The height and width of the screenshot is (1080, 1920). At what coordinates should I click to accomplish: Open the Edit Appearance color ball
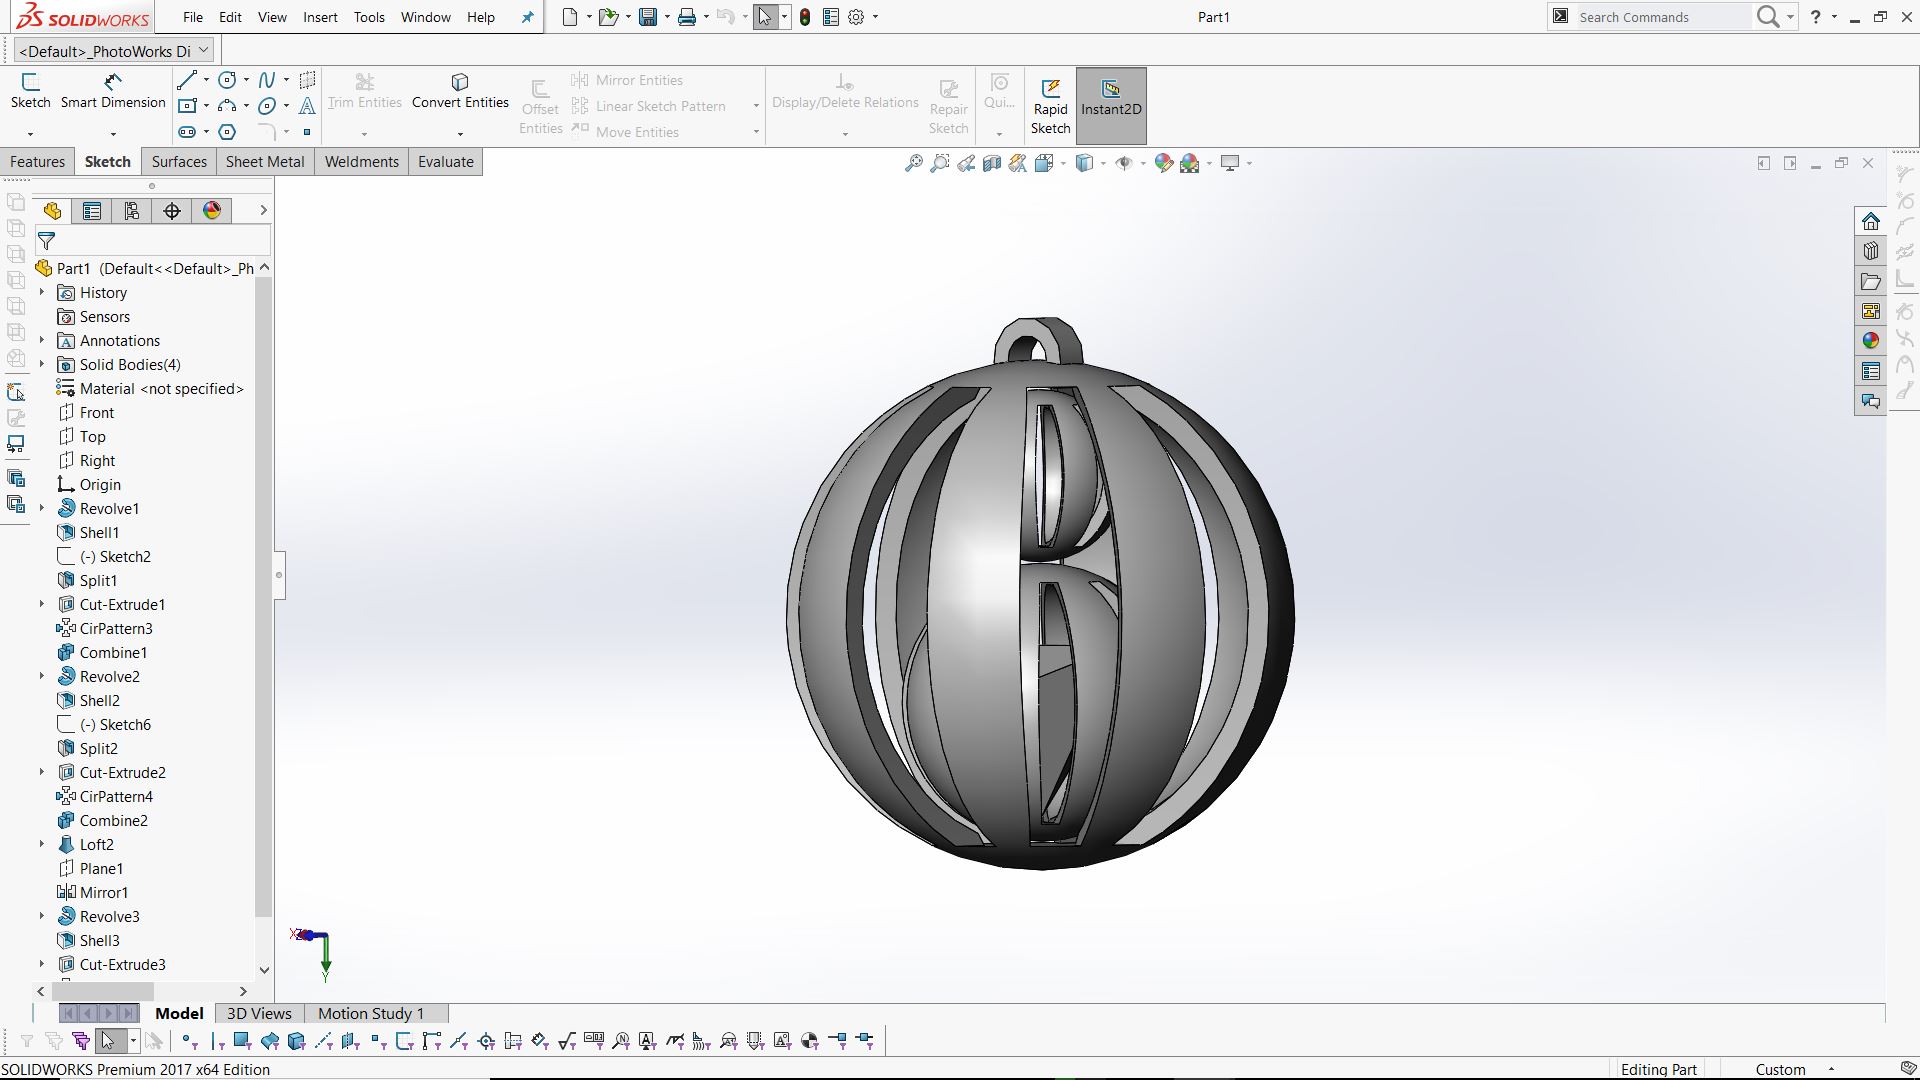1163,163
